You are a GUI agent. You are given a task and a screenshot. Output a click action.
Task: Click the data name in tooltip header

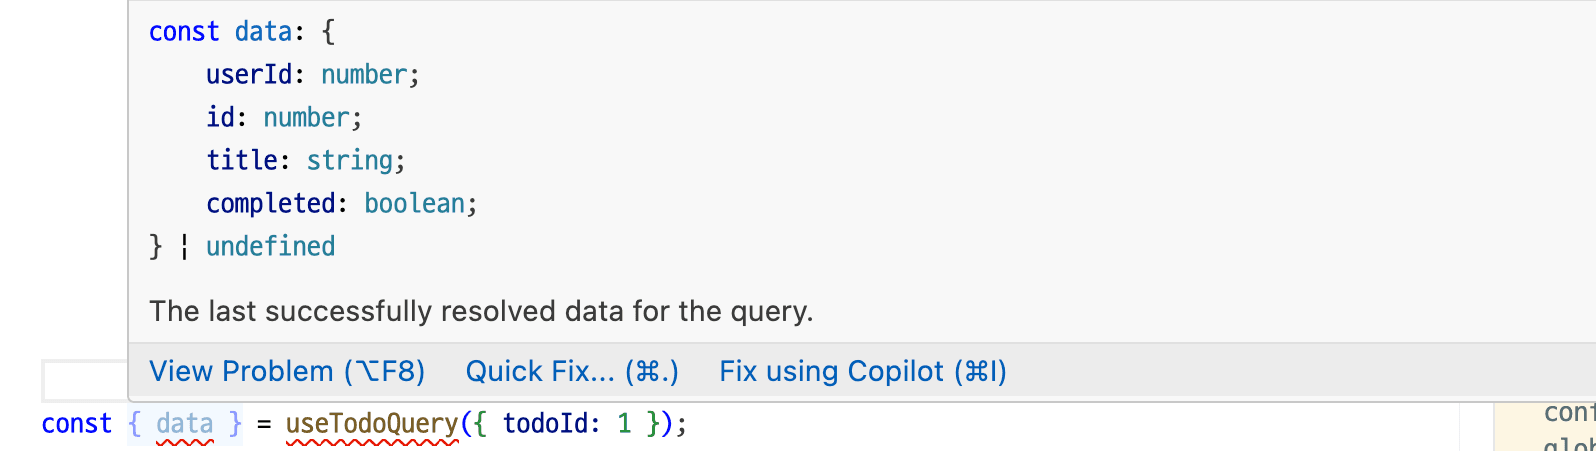point(263,32)
